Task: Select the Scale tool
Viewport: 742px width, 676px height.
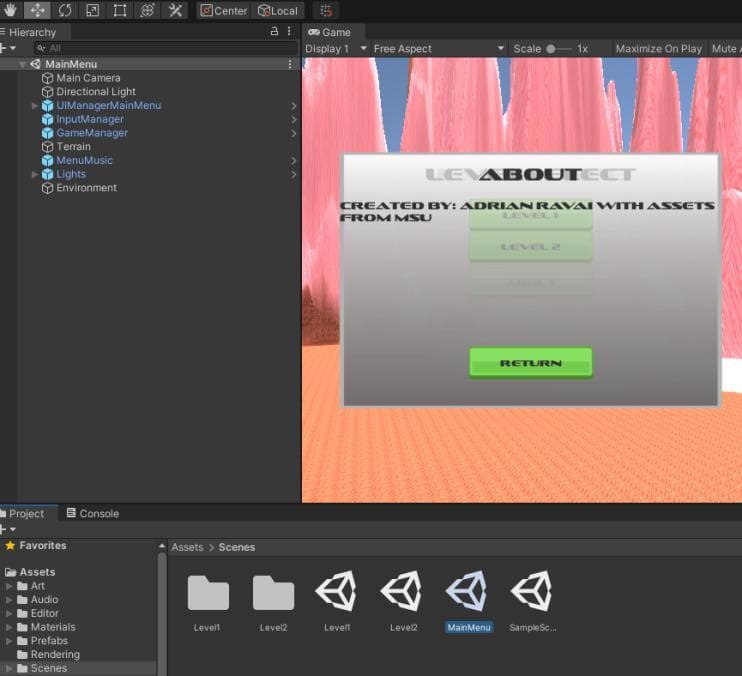Action: 92,10
